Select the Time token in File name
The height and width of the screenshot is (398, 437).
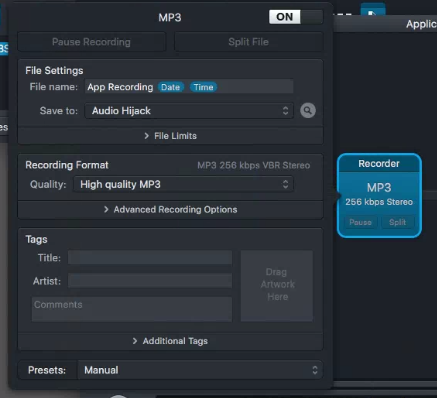pos(203,87)
